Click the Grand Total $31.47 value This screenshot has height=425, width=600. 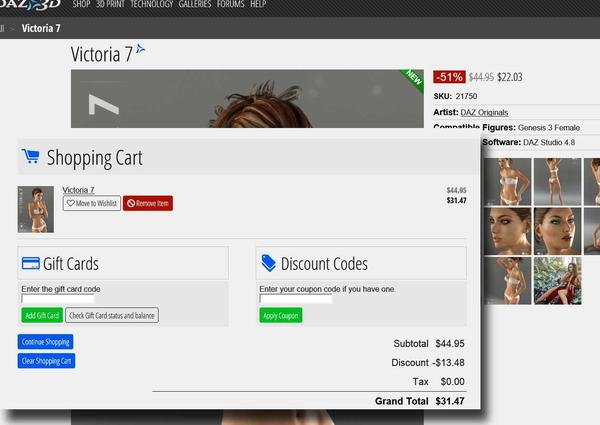450,401
